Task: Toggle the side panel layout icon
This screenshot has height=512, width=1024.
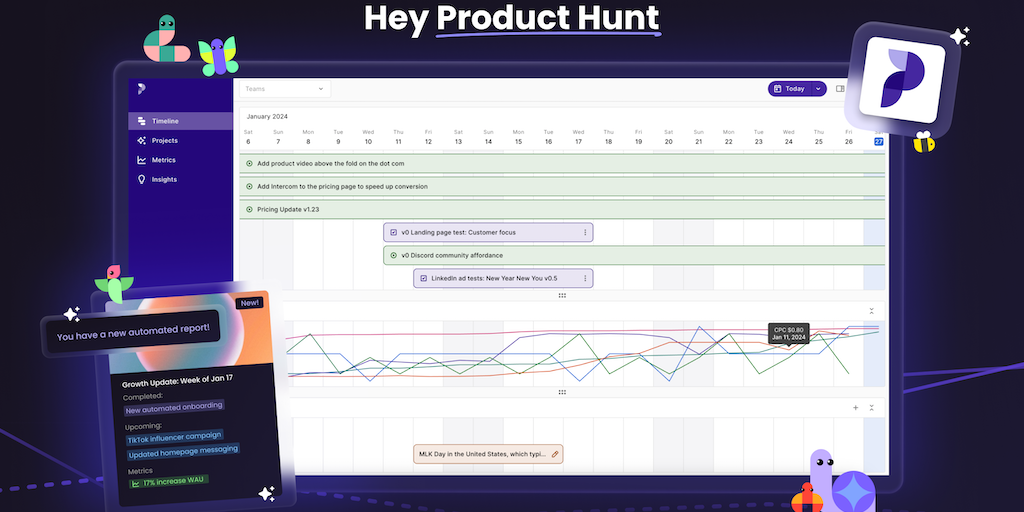Action: pos(840,89)
